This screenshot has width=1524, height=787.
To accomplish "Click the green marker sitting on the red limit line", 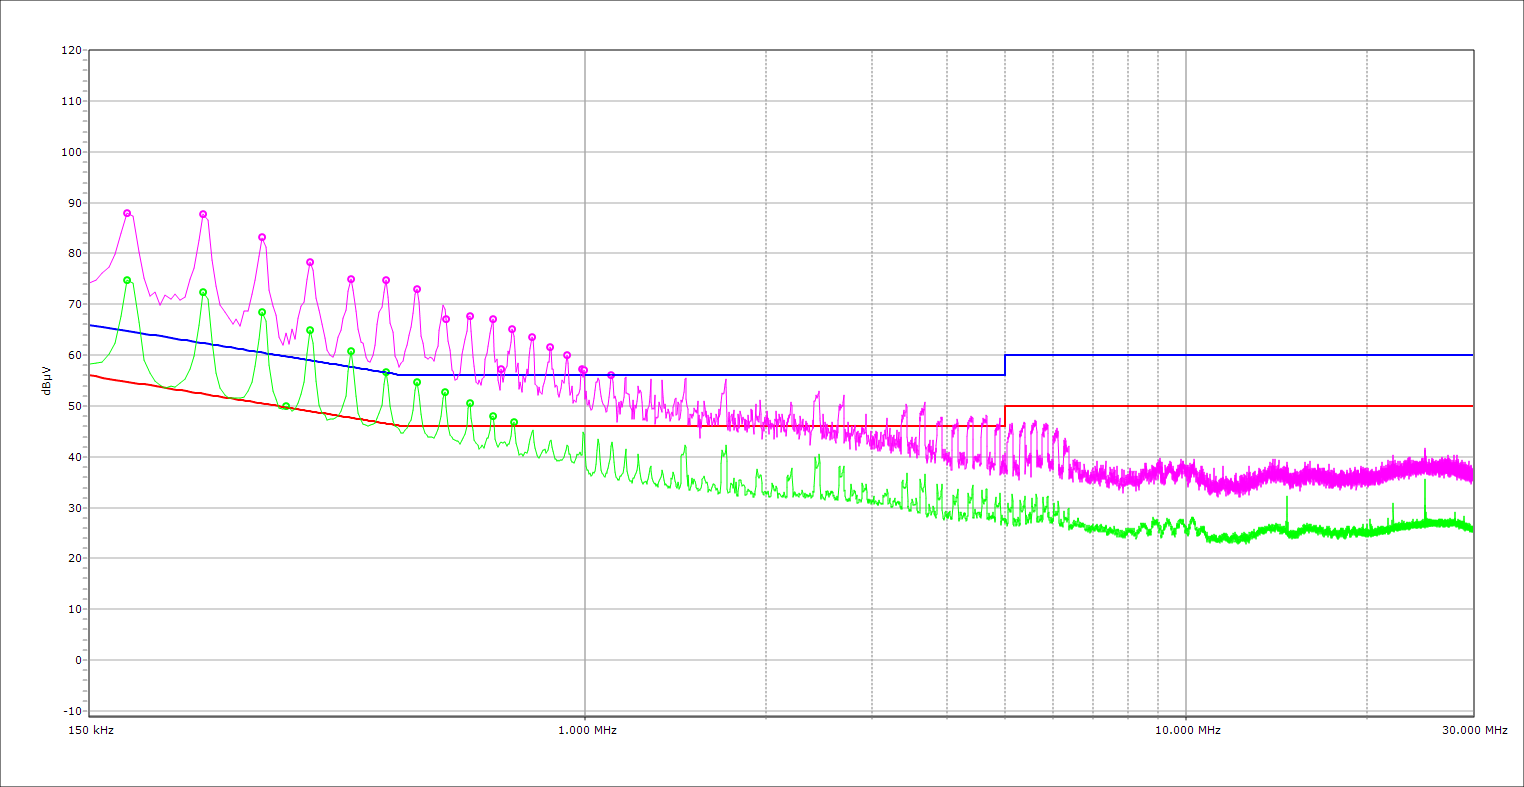I will tap(286, 406).
